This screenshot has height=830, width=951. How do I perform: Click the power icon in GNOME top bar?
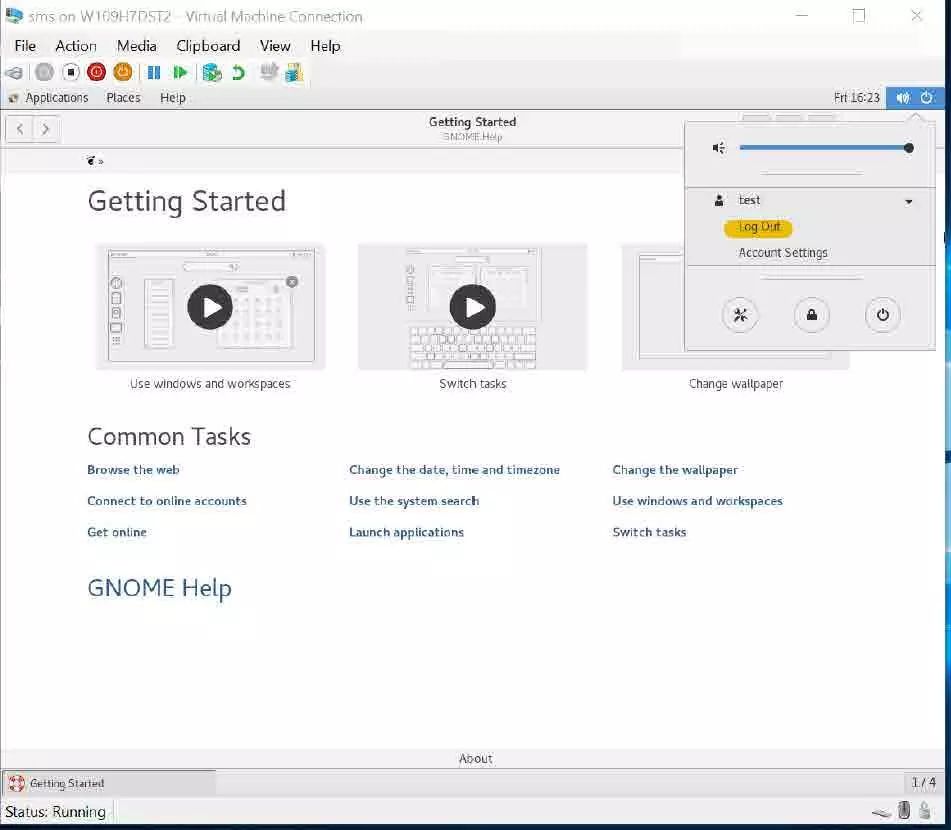point(927,98)
